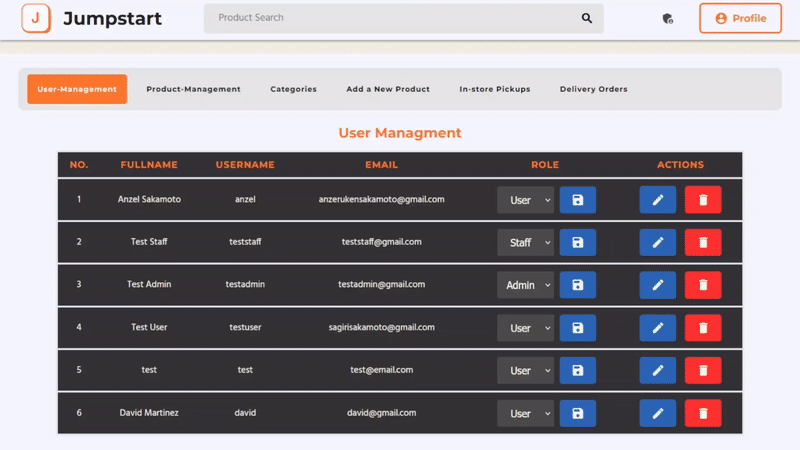The height and width of the screenshot is (450, 800).
Task: Open role dropdown for David Martinez
Action: point(526,413)
